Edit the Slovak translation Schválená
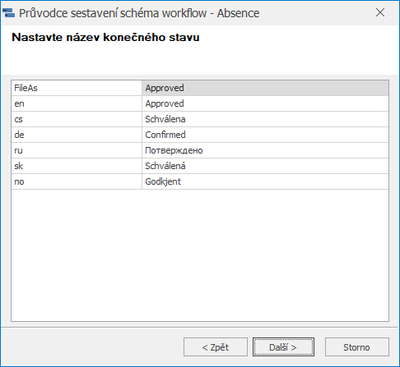Image resolution: width=400 pixels, height=367 pixels. coord(265,166)
